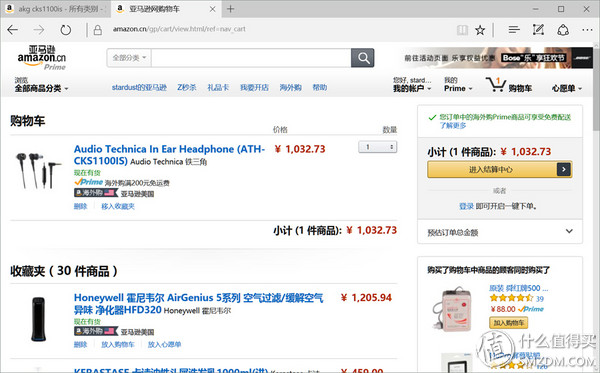Click the search magnifier button
This screenshot has height=373, width=600.
362,58
